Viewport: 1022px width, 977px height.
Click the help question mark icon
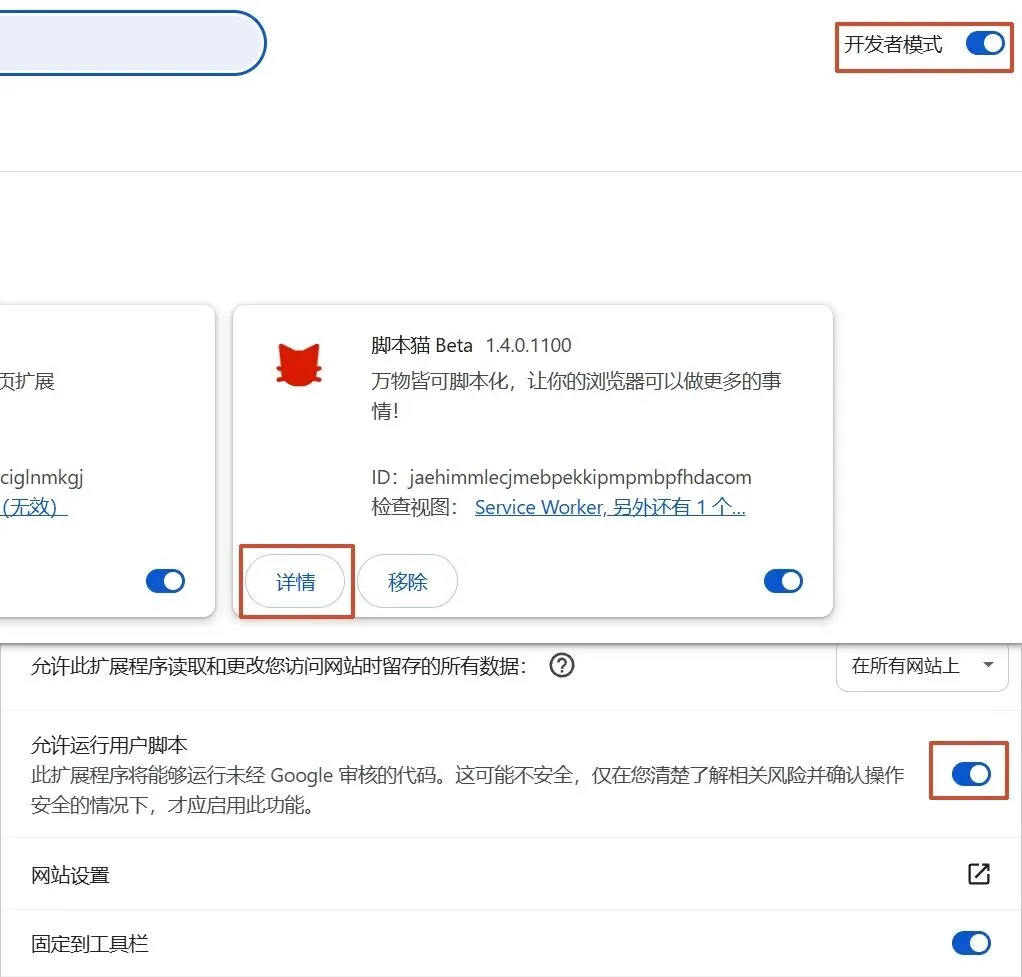tap(562, 665)
